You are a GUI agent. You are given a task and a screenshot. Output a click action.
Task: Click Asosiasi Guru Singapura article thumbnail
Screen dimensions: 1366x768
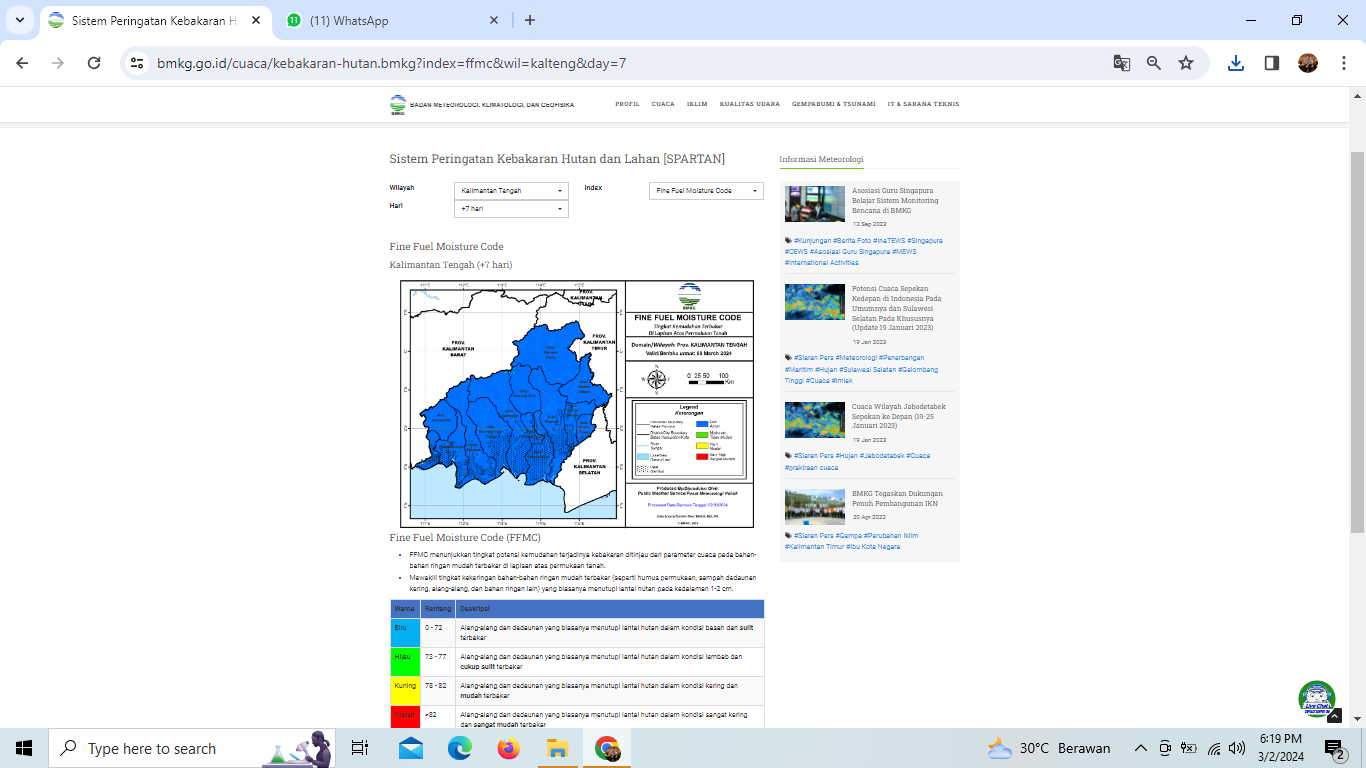pyautogui.click(x=815, y=204)
